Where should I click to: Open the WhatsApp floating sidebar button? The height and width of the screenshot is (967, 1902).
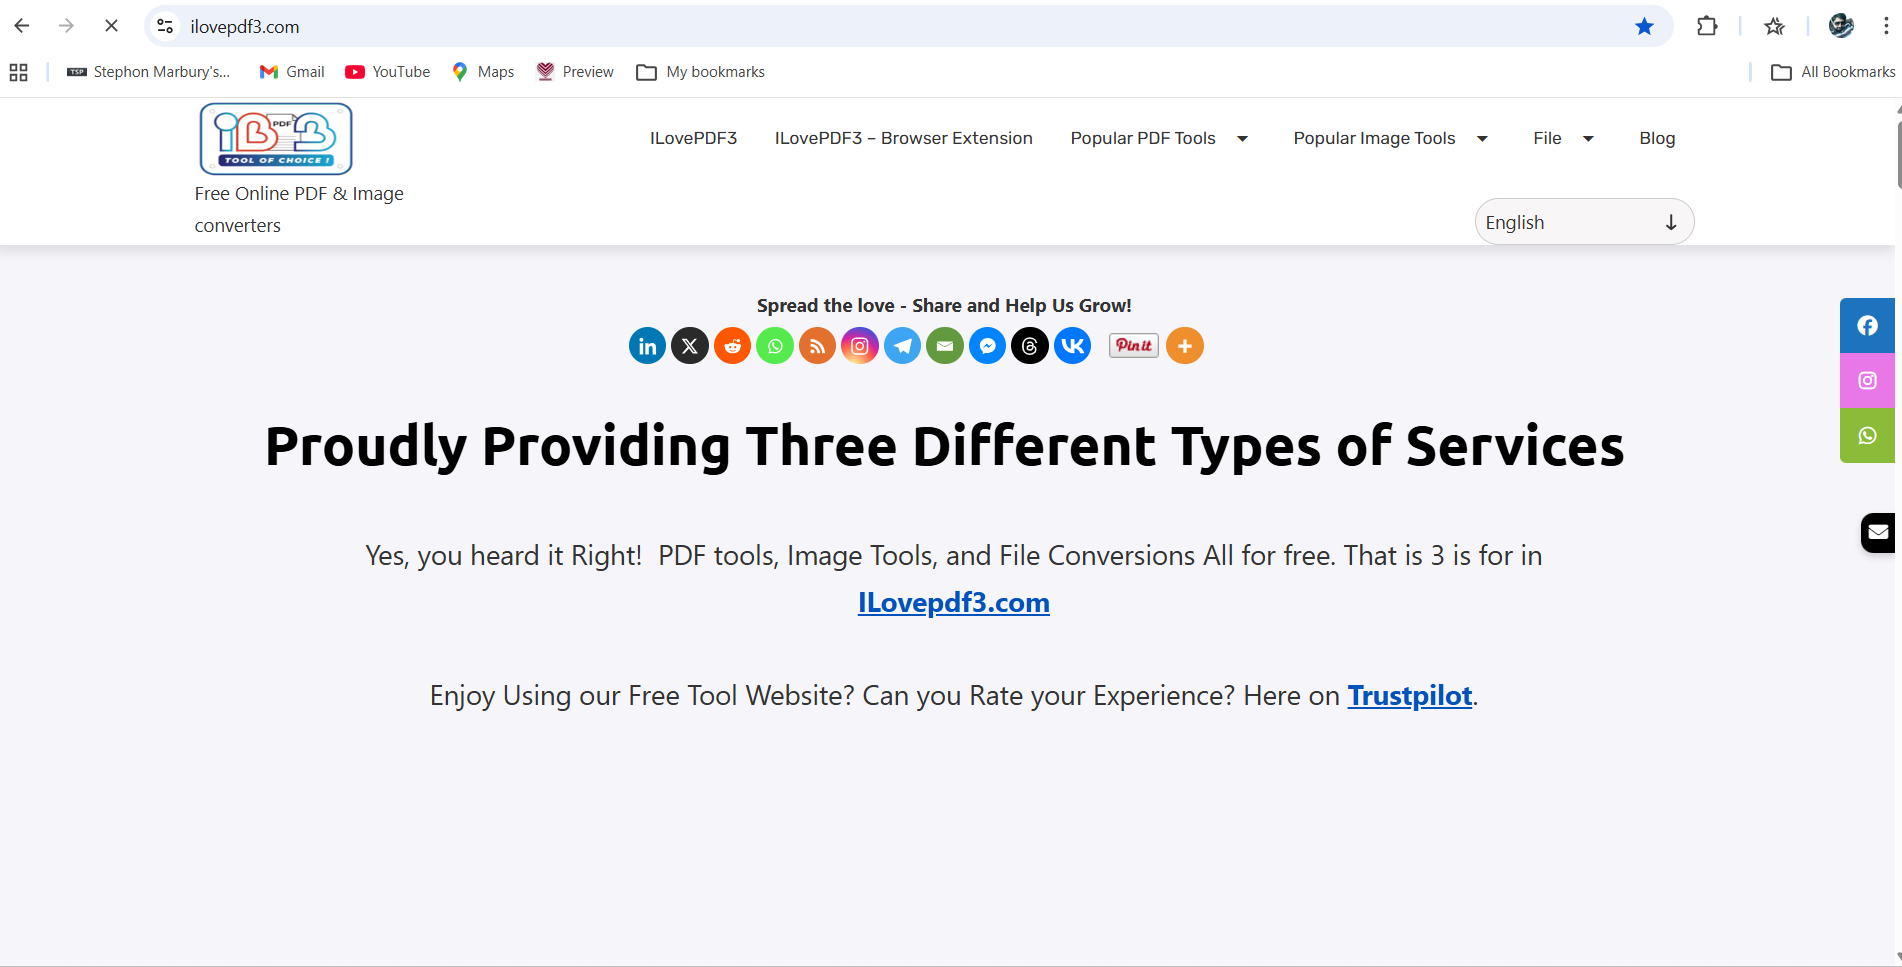point(1867,436)
